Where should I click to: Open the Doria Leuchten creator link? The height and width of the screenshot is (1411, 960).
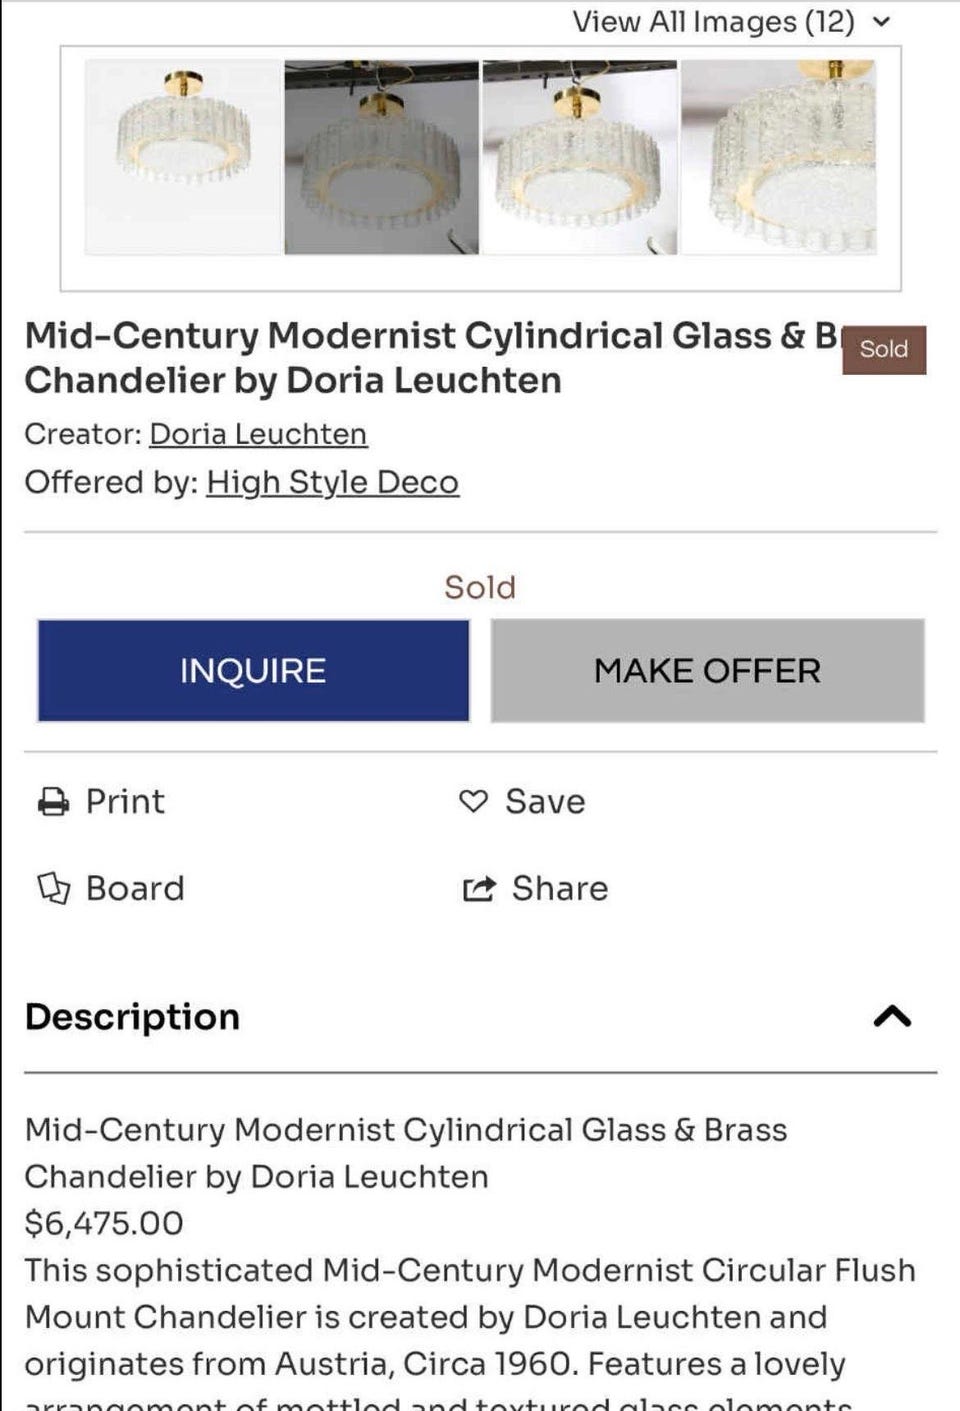(x=258, y=434)
